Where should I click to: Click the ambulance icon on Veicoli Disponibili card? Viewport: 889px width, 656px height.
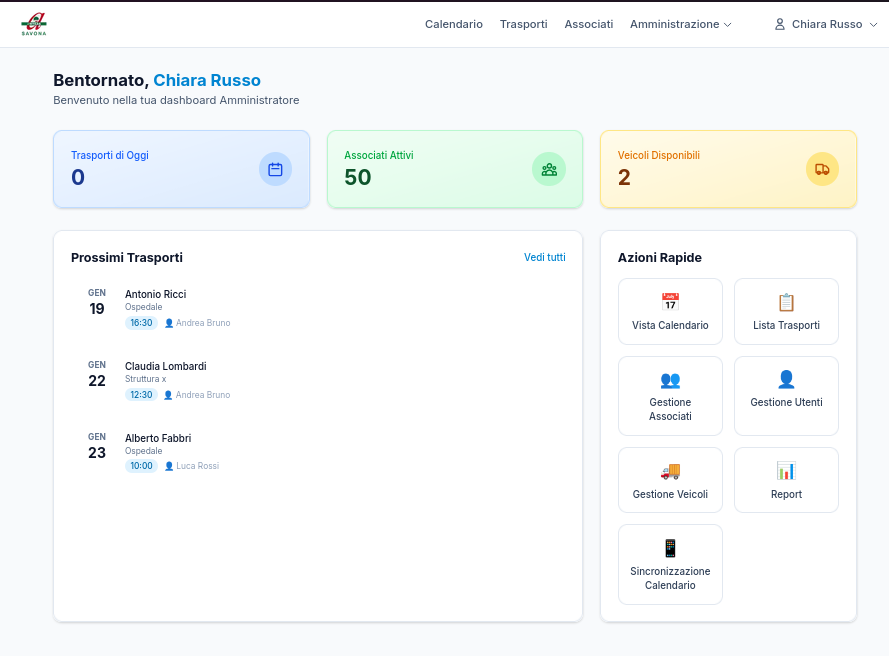click(821, 169)
